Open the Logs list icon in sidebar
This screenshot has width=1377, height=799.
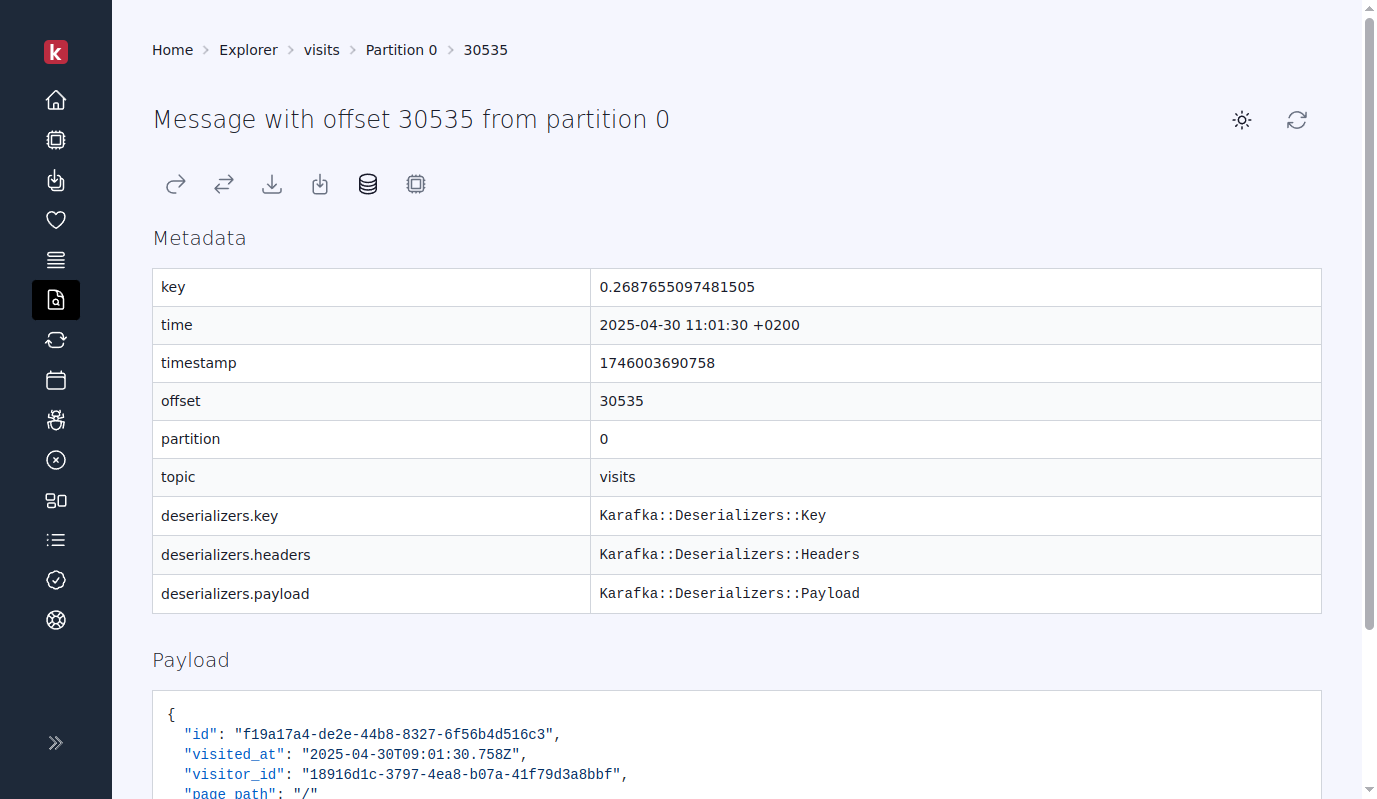tap(56, 540)
